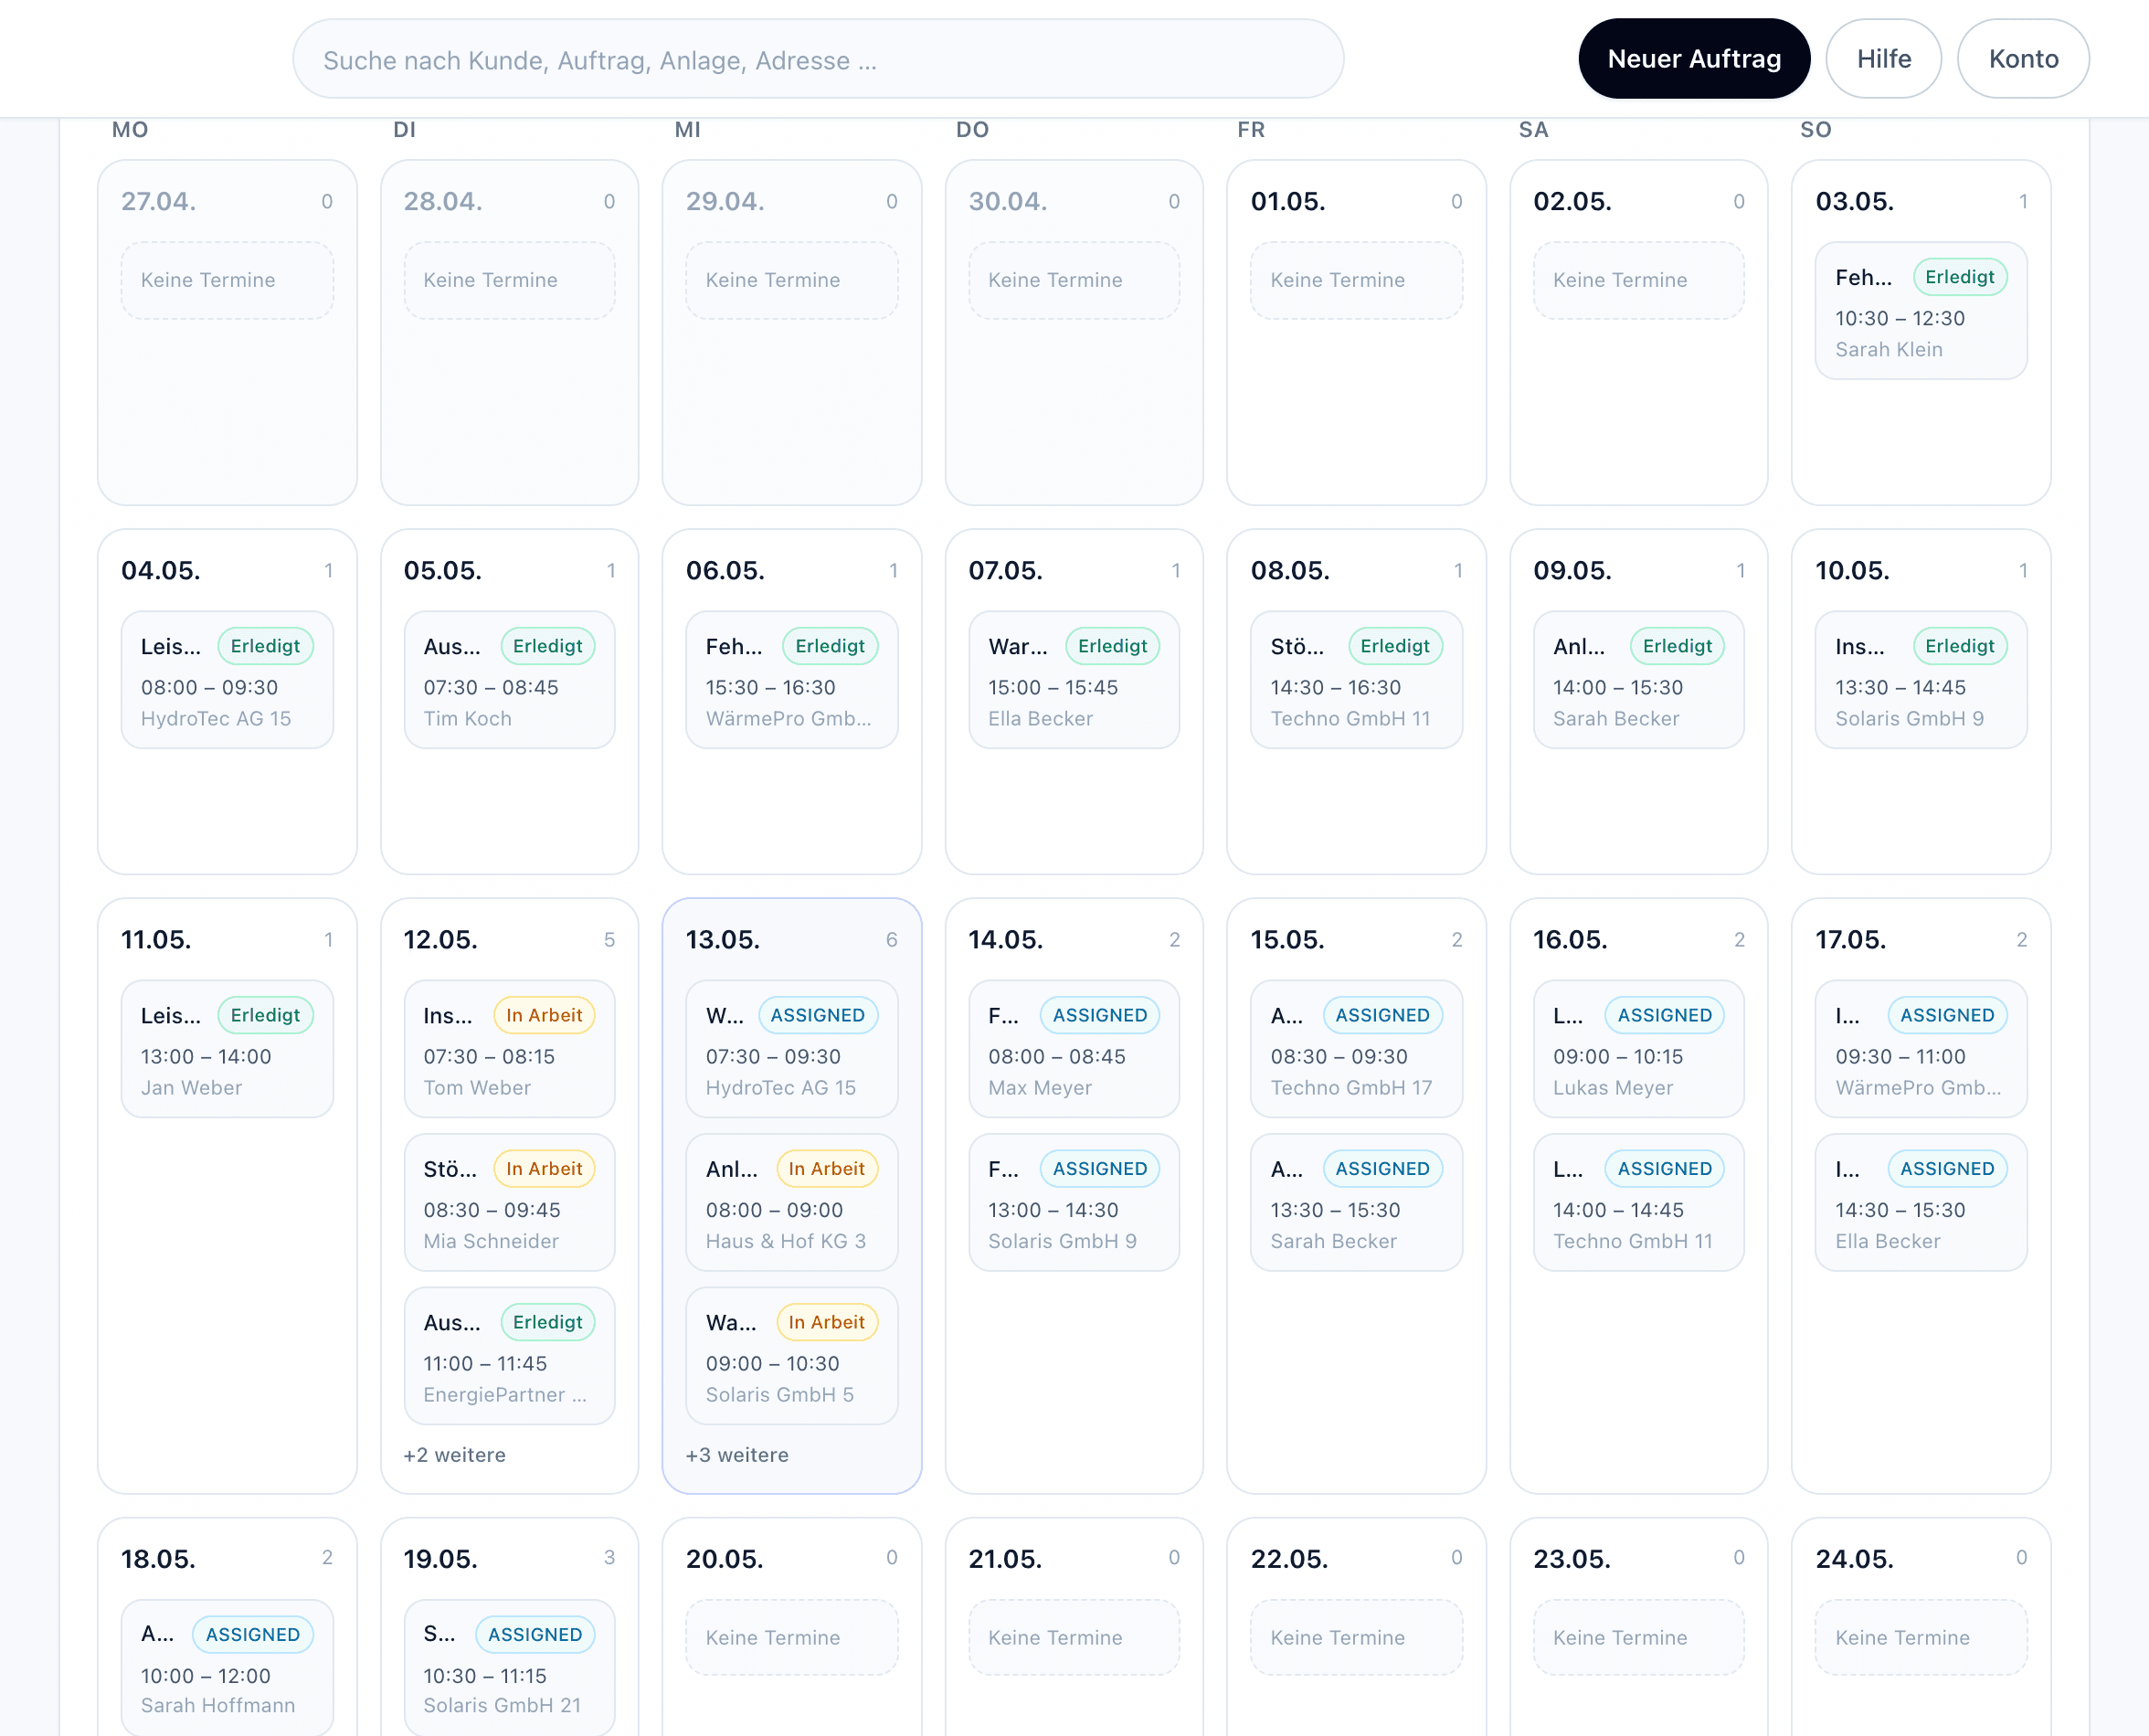The height and width of the screenshot is (1736, 2149).
Task: Open the Konto menu
Action: 2022,59
